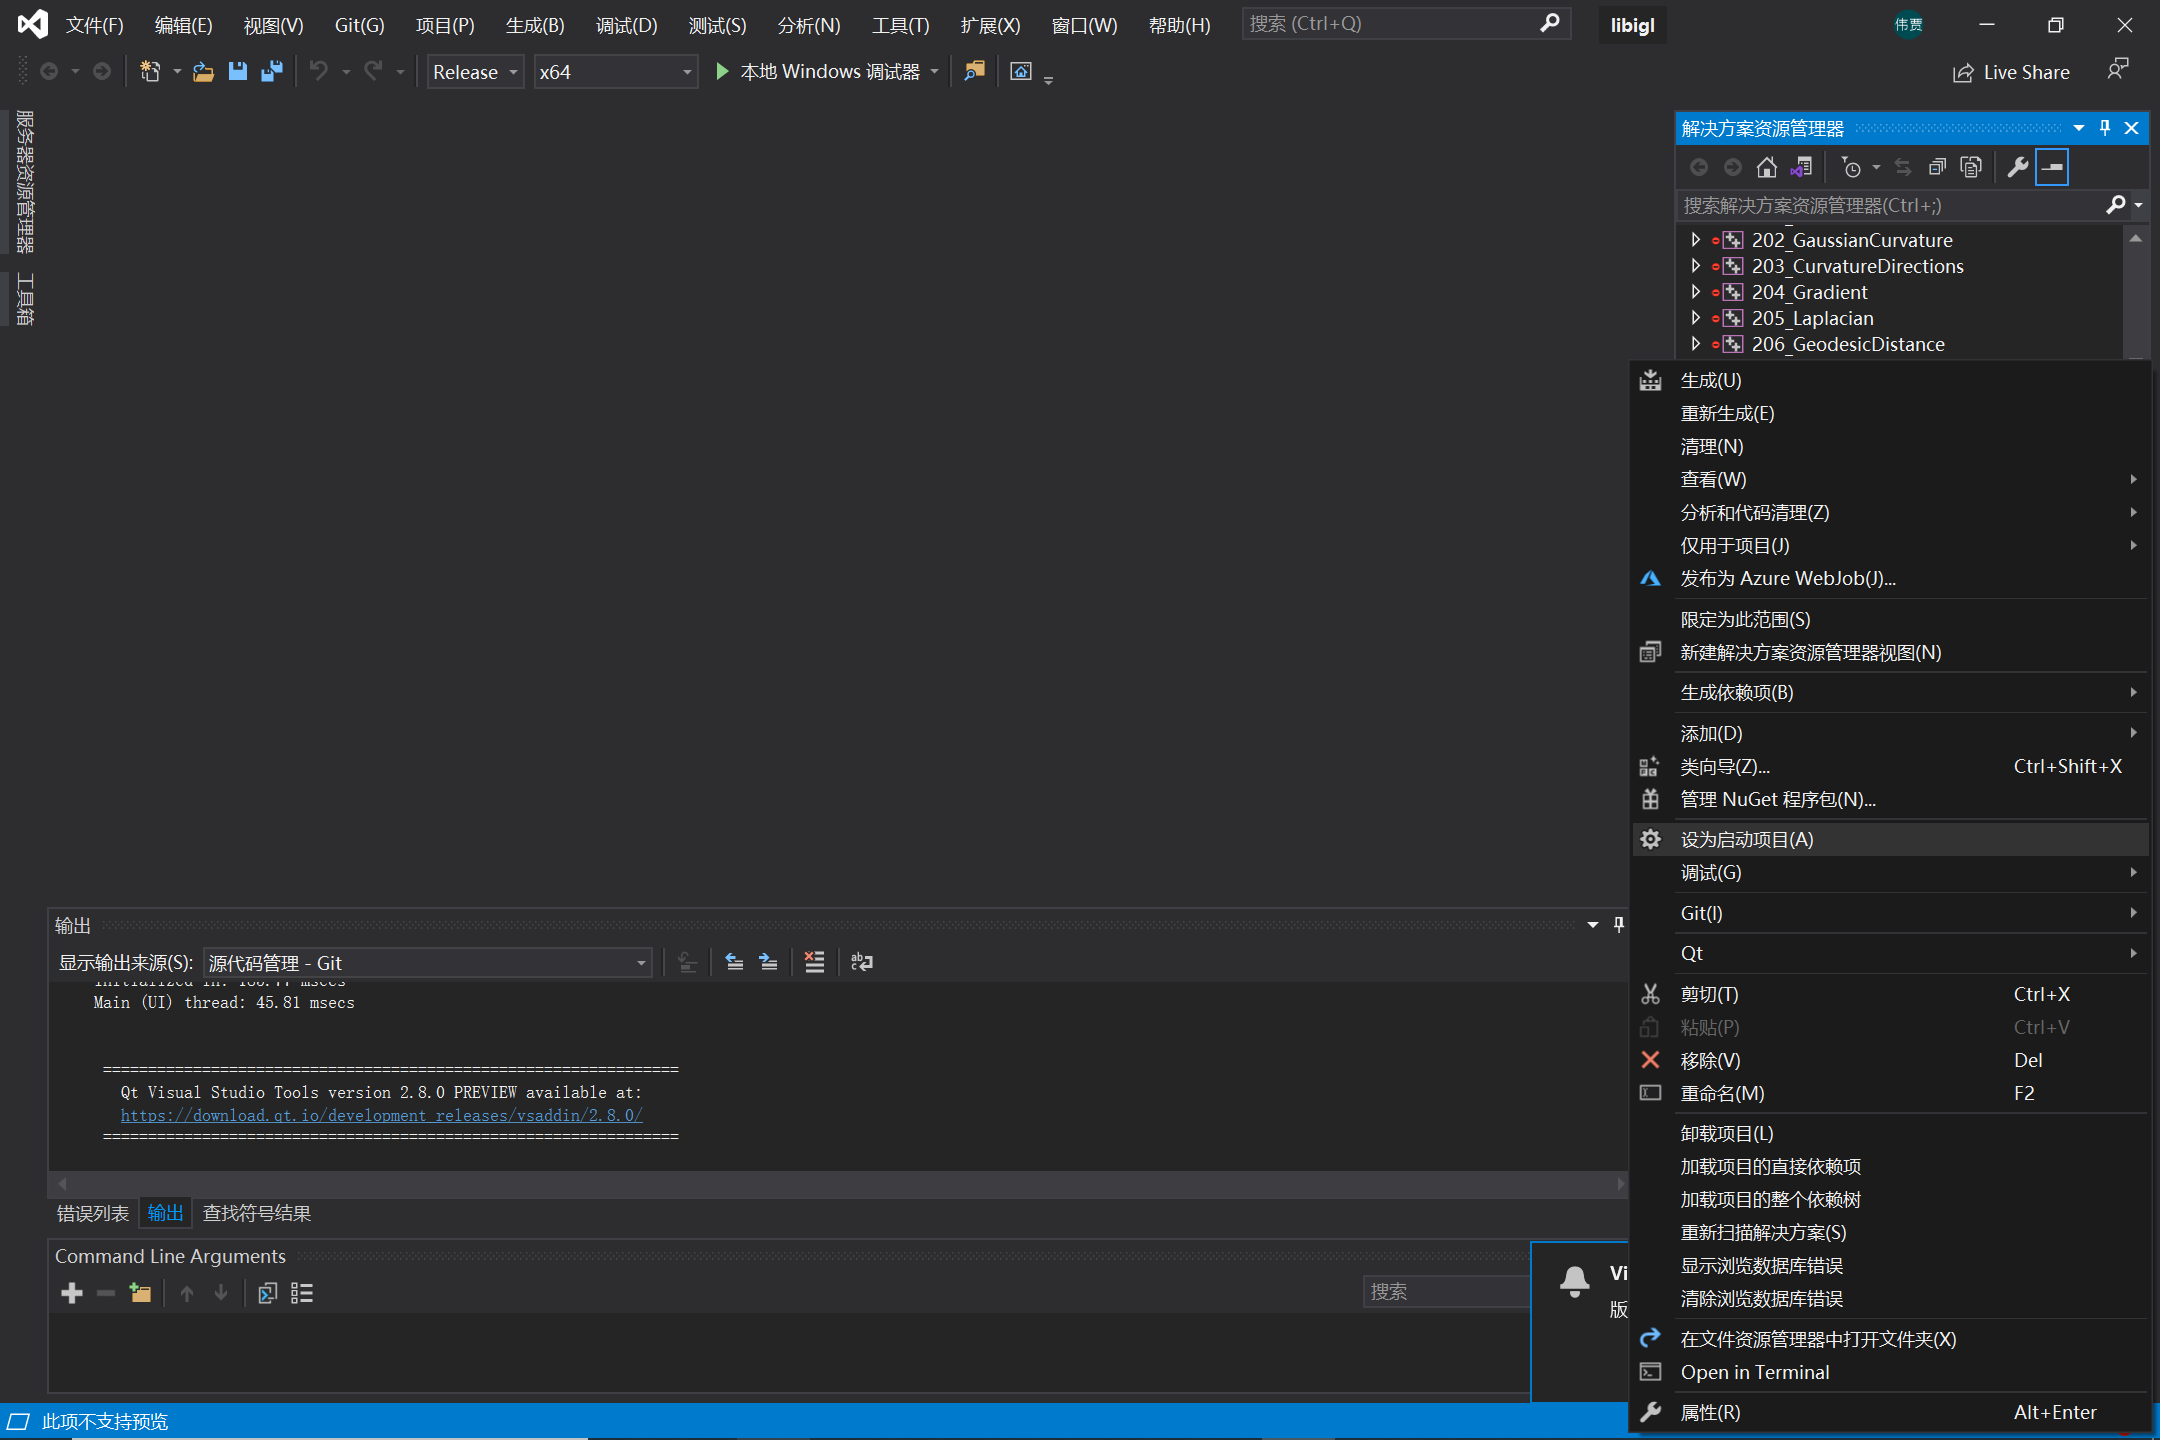Toggle word wrap in output panel
This screenshot has width=2160, height=1440.
coord(861,962)
